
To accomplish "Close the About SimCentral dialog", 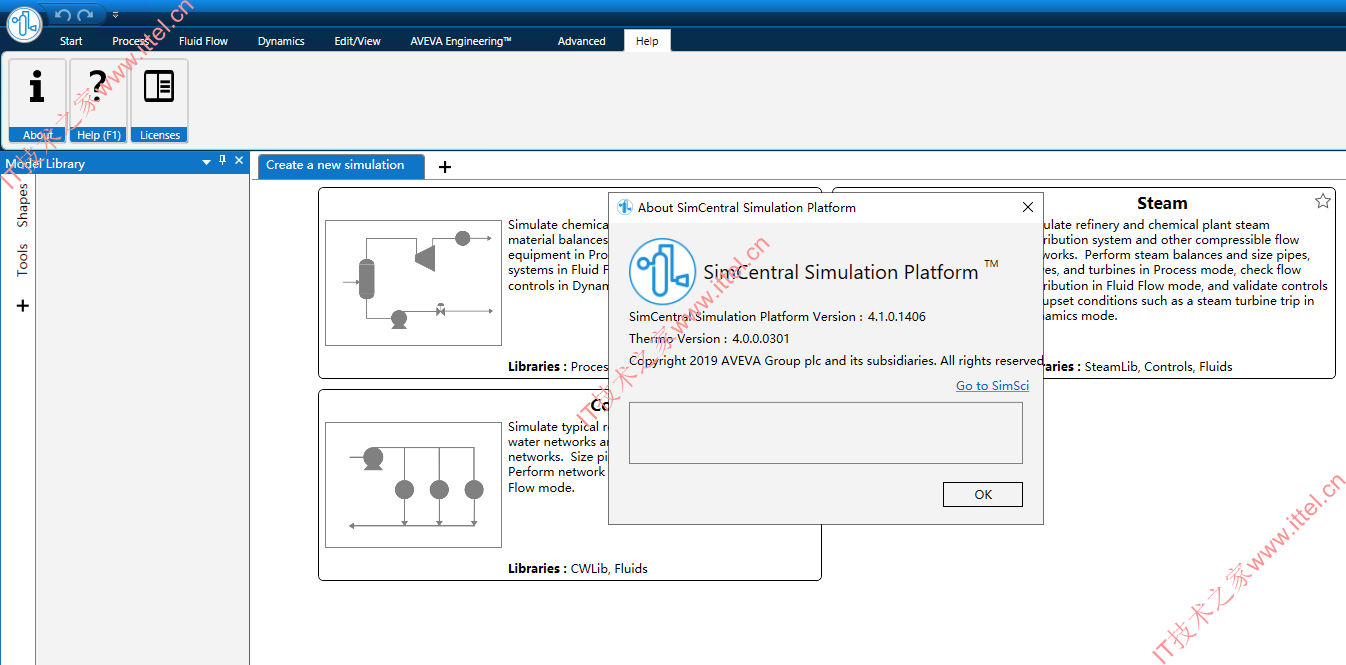I will coord(1027,207).
